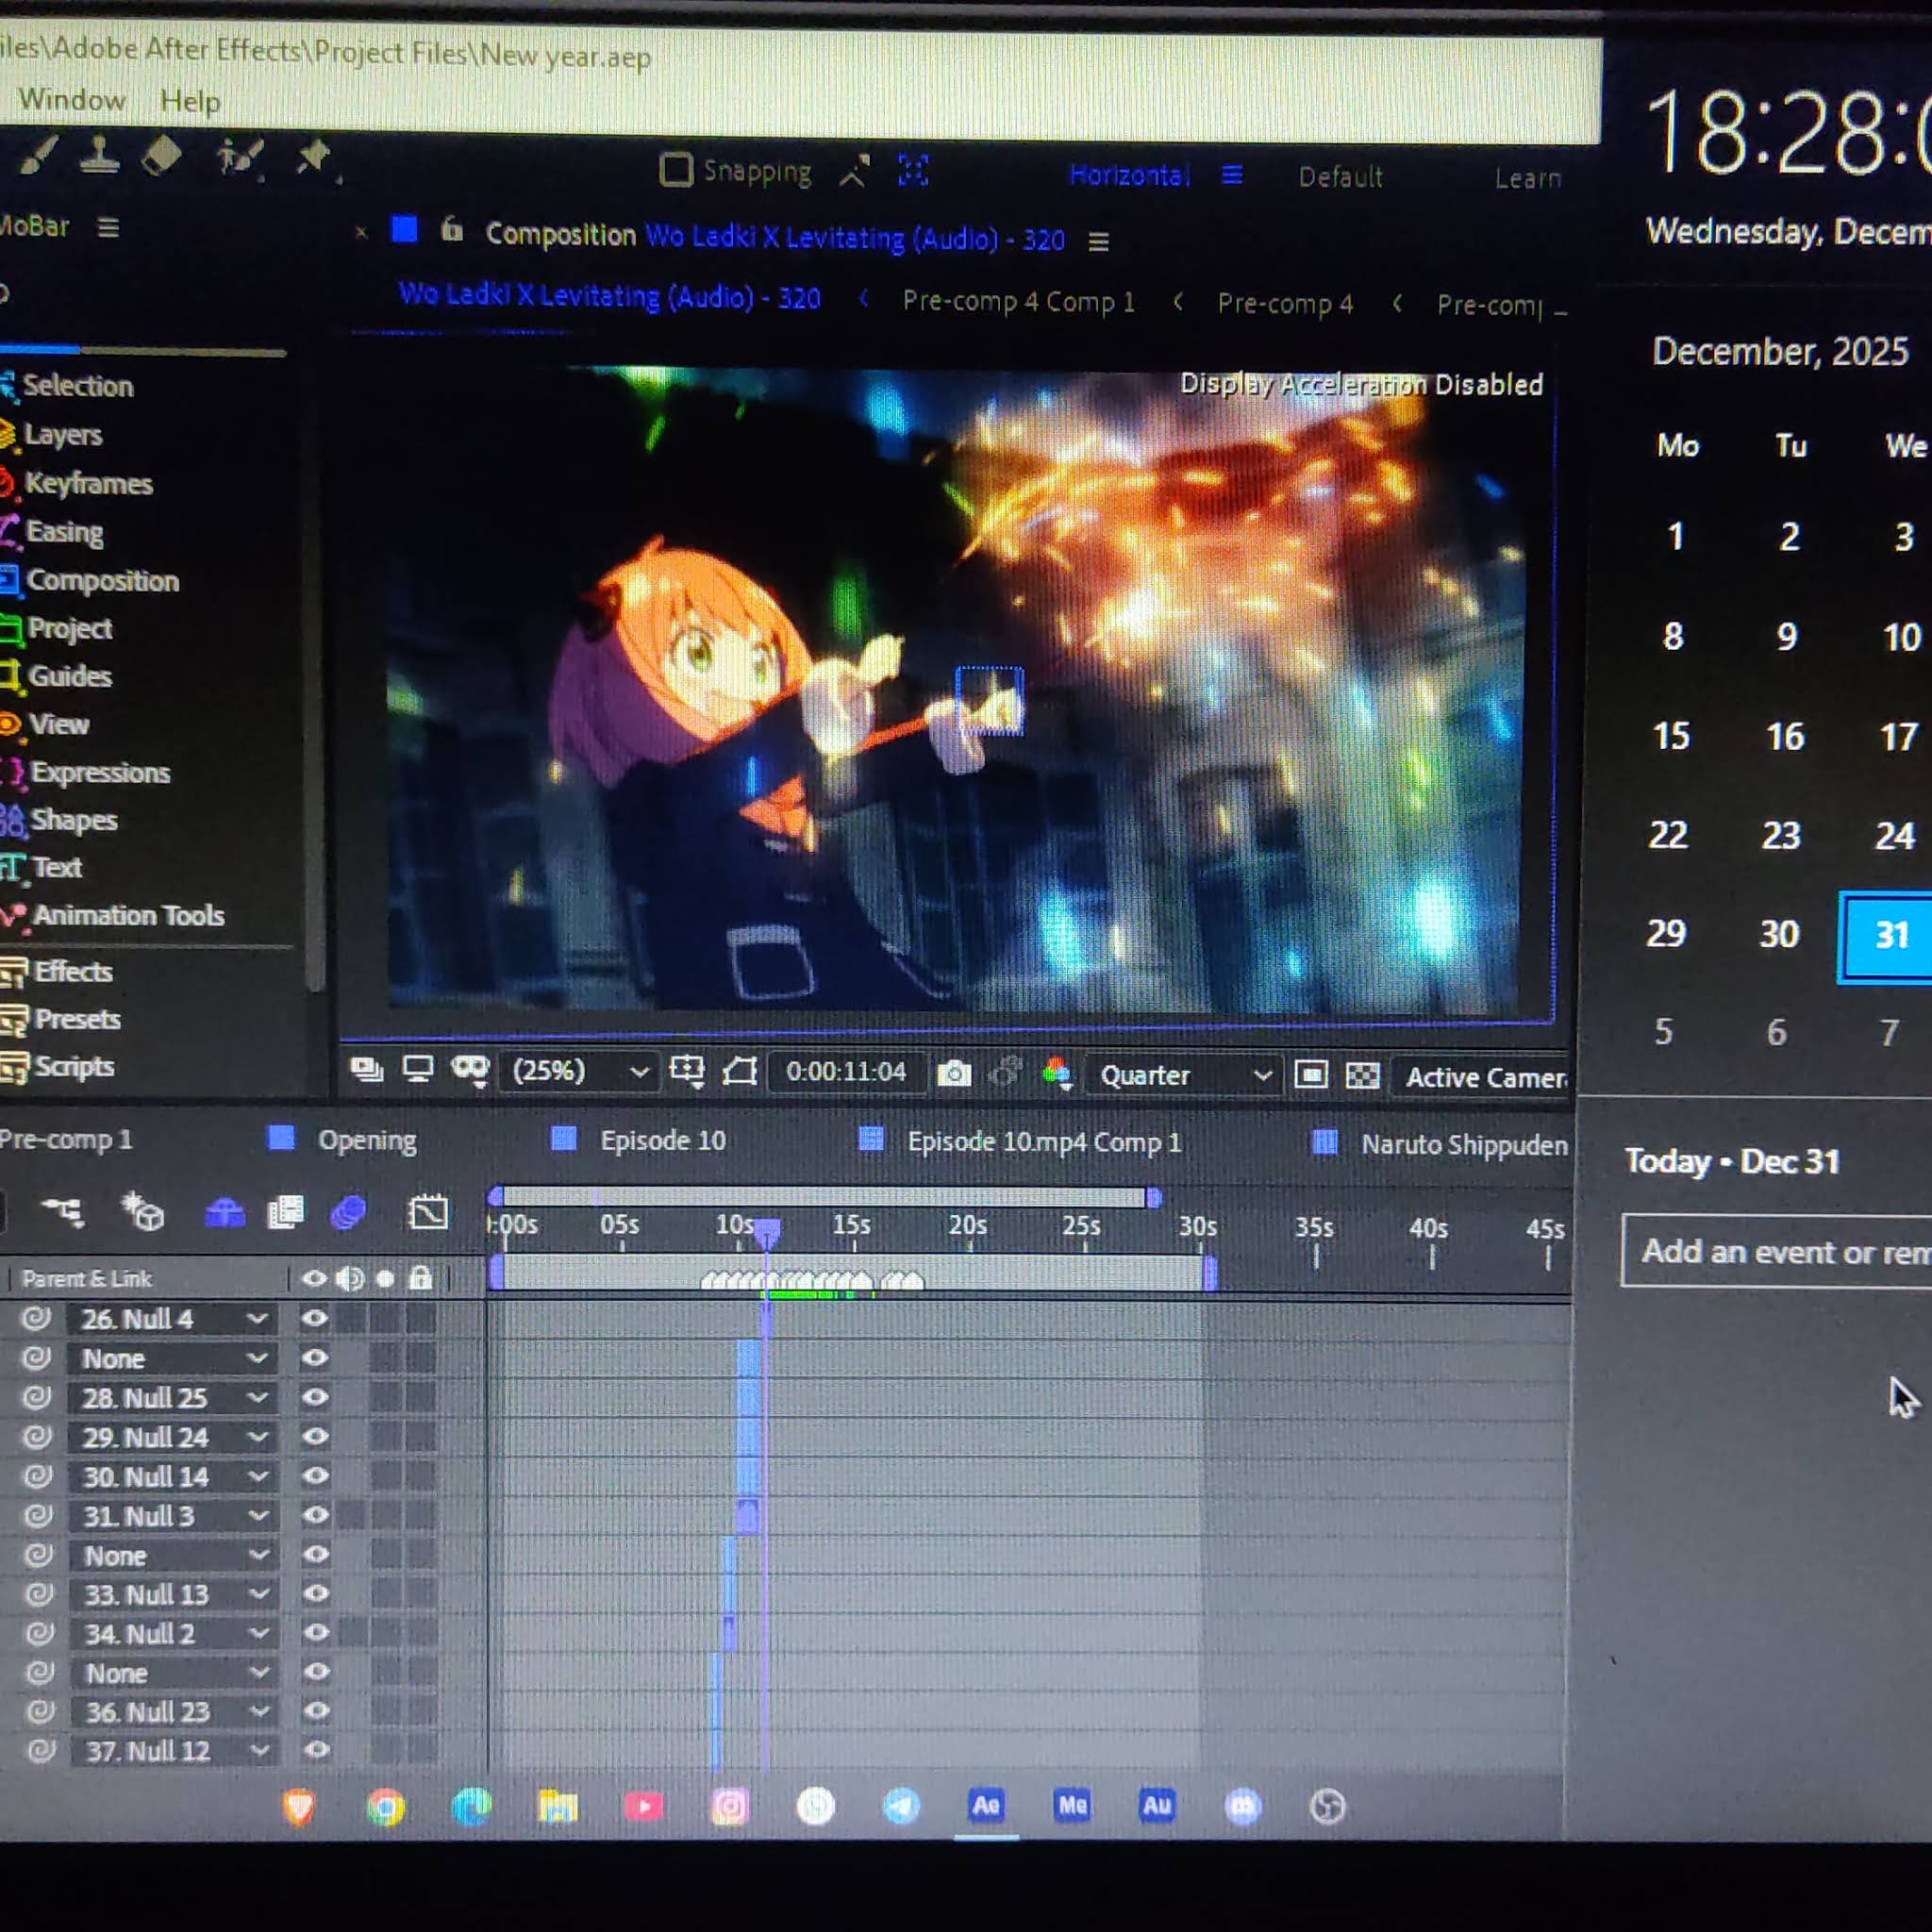Toggle visibility of layer parented to Null 12

click(x=317, y=1750)
